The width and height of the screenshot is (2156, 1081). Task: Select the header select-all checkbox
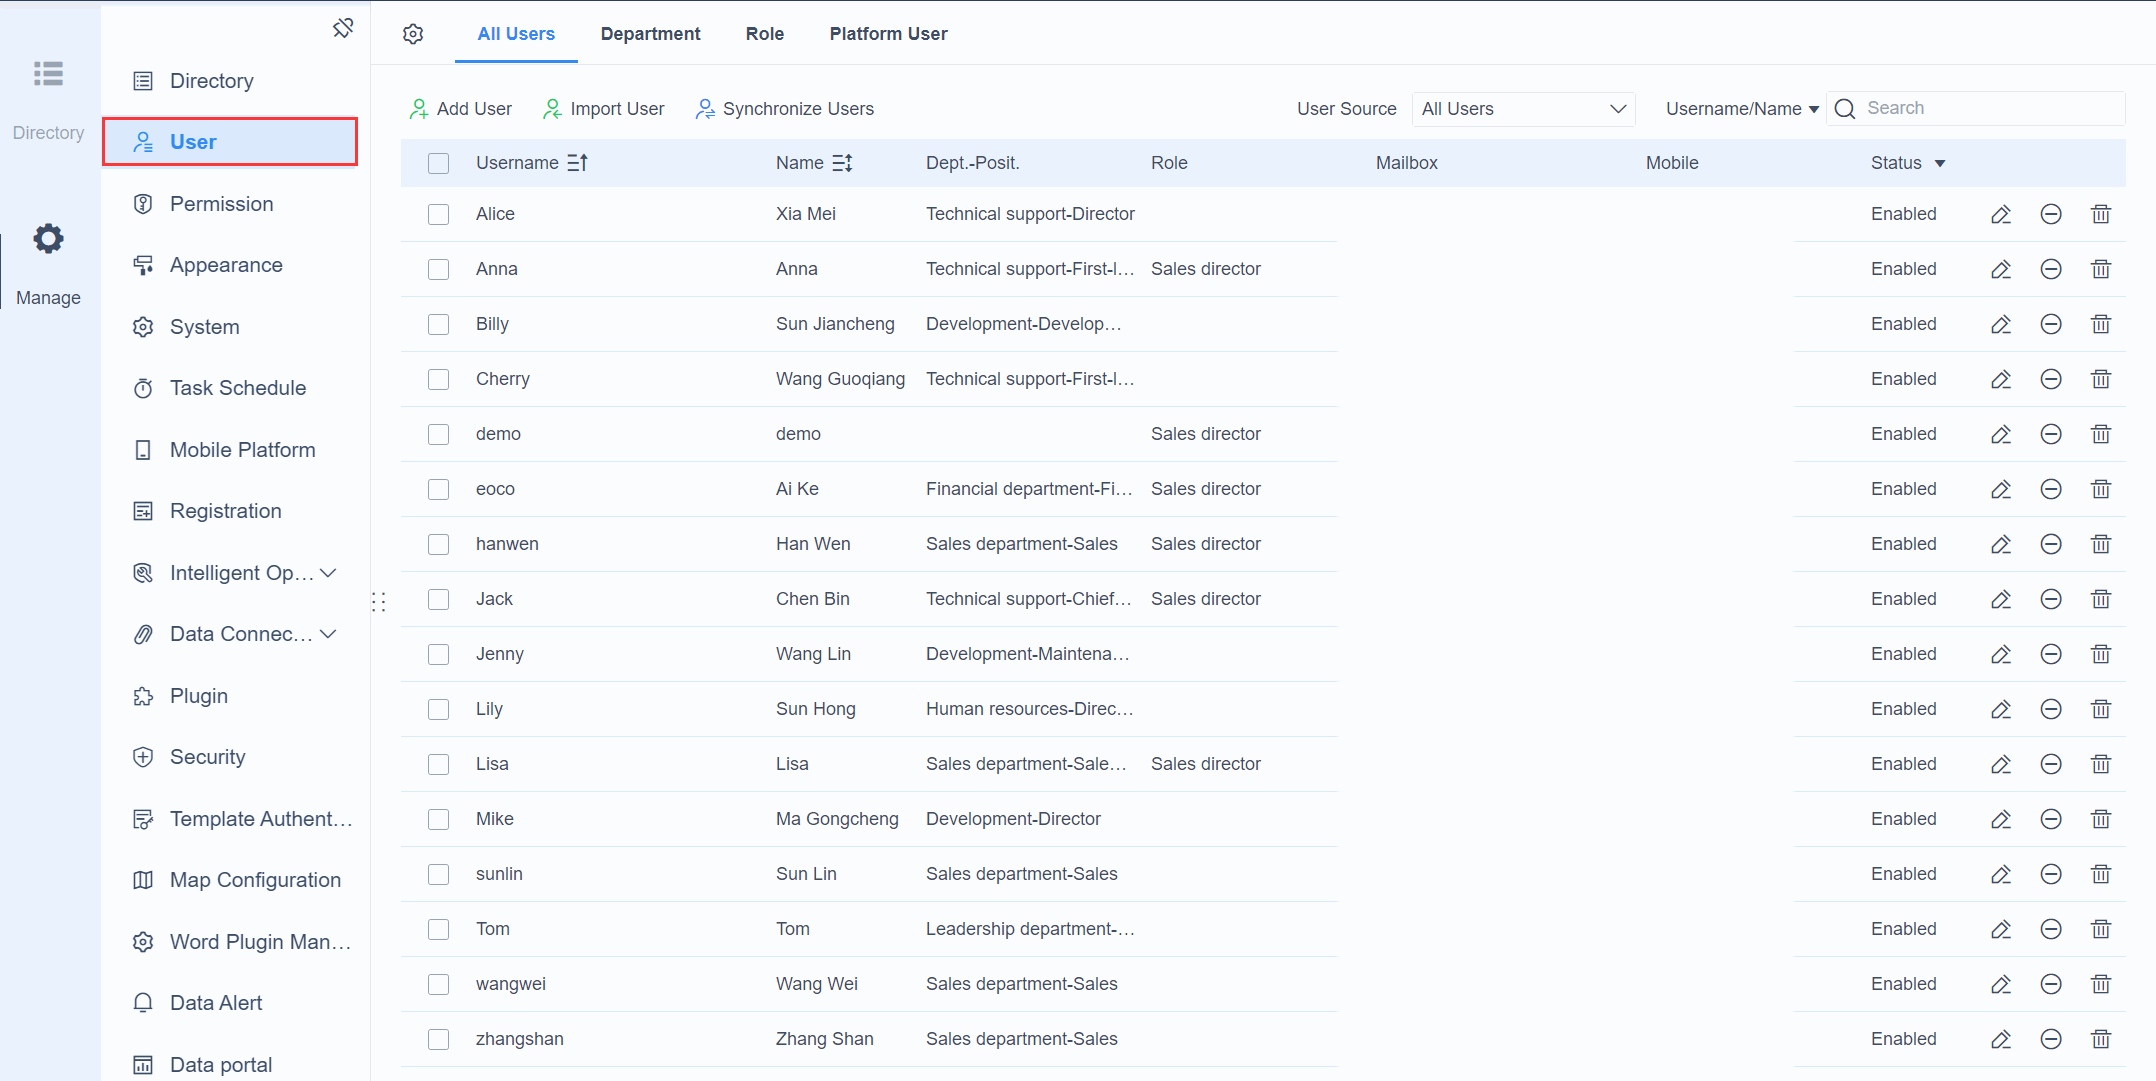pyautogui.click(x=438, y=163)
